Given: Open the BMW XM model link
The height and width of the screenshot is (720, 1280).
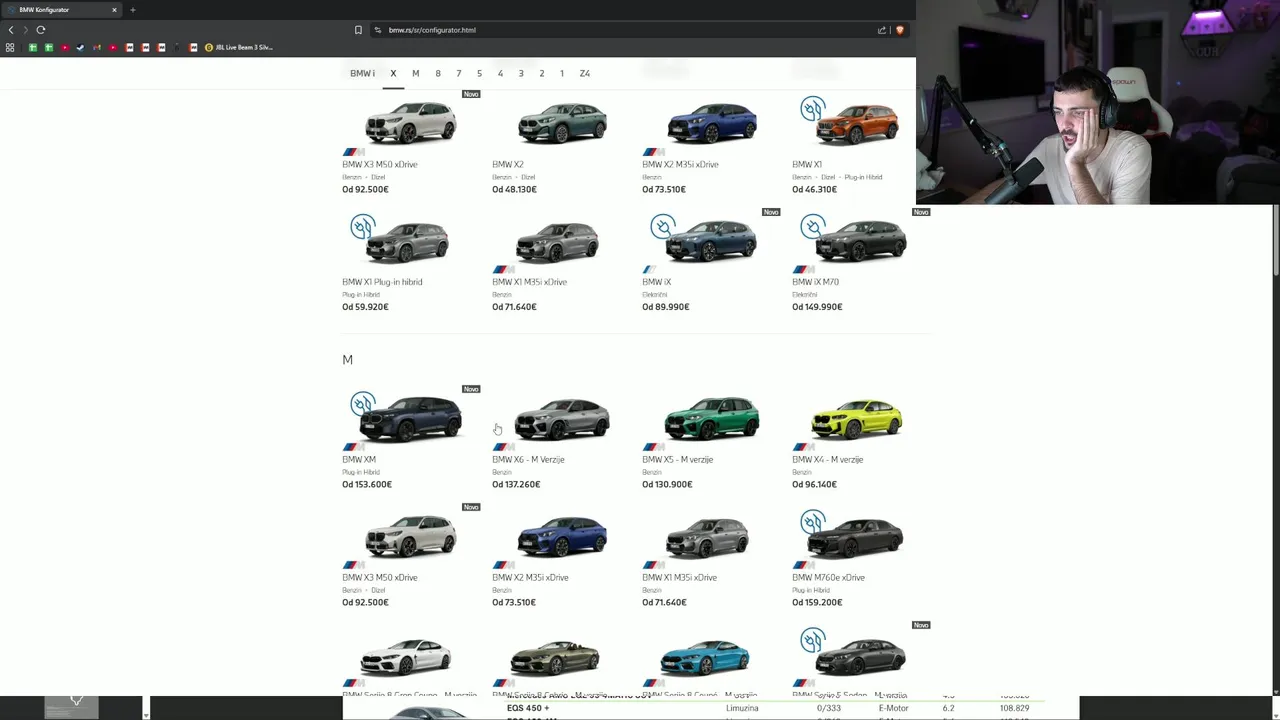Looking at the screenshot, I should point(359,460).
